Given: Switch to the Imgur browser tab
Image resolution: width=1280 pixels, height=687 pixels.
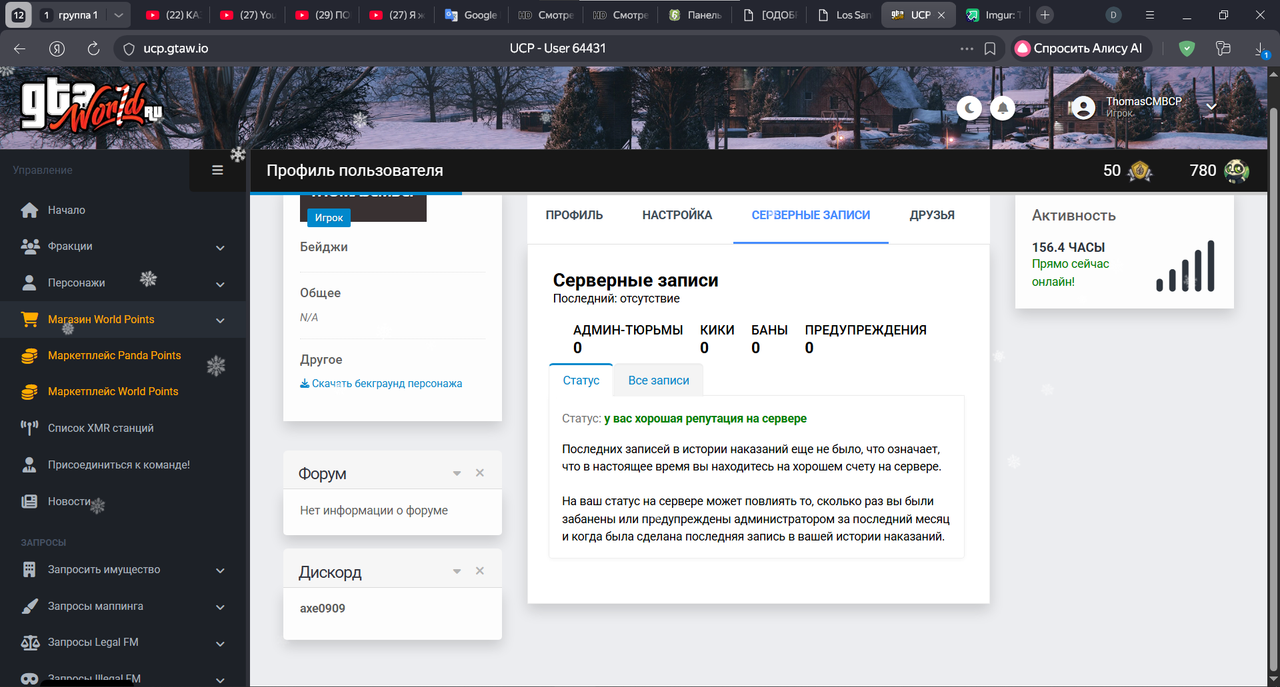Looking at the screenshot, I should click(993, 15).
